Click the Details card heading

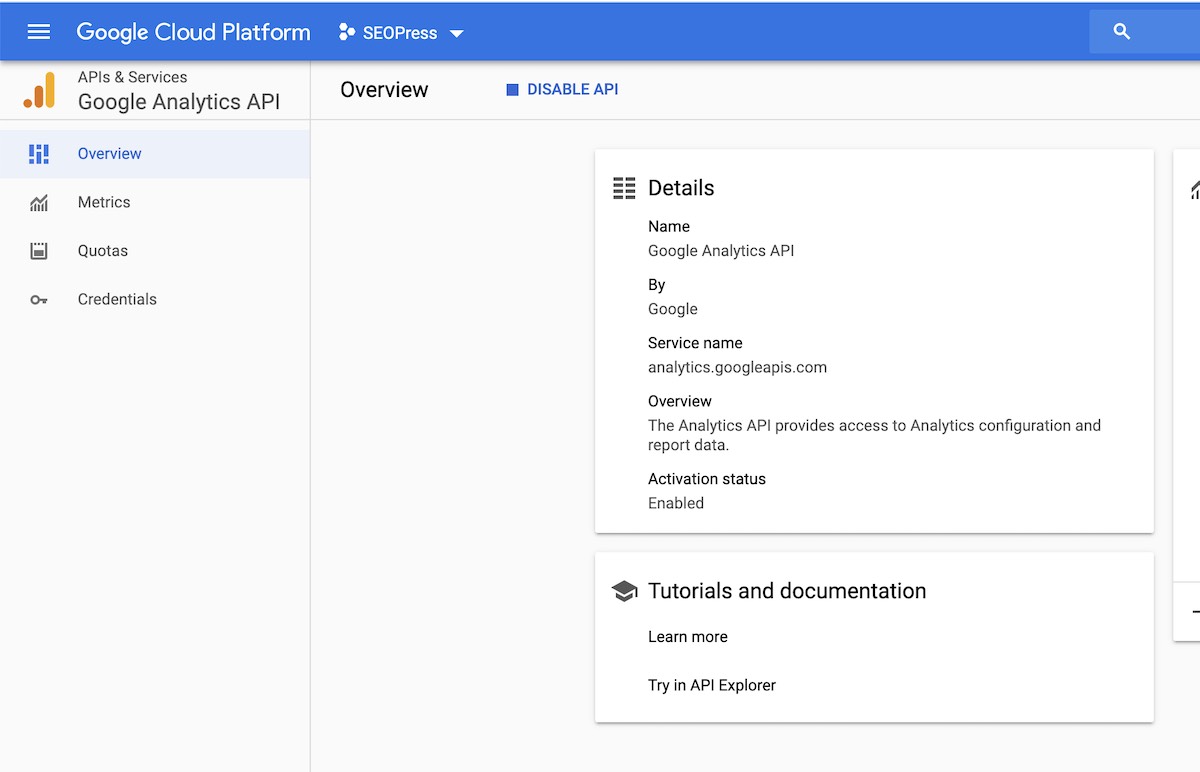pos(681,188)
